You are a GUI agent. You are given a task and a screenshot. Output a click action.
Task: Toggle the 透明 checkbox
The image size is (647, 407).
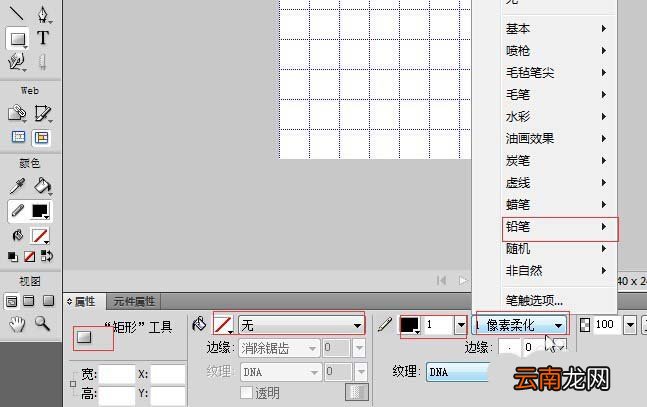(246, 392)
